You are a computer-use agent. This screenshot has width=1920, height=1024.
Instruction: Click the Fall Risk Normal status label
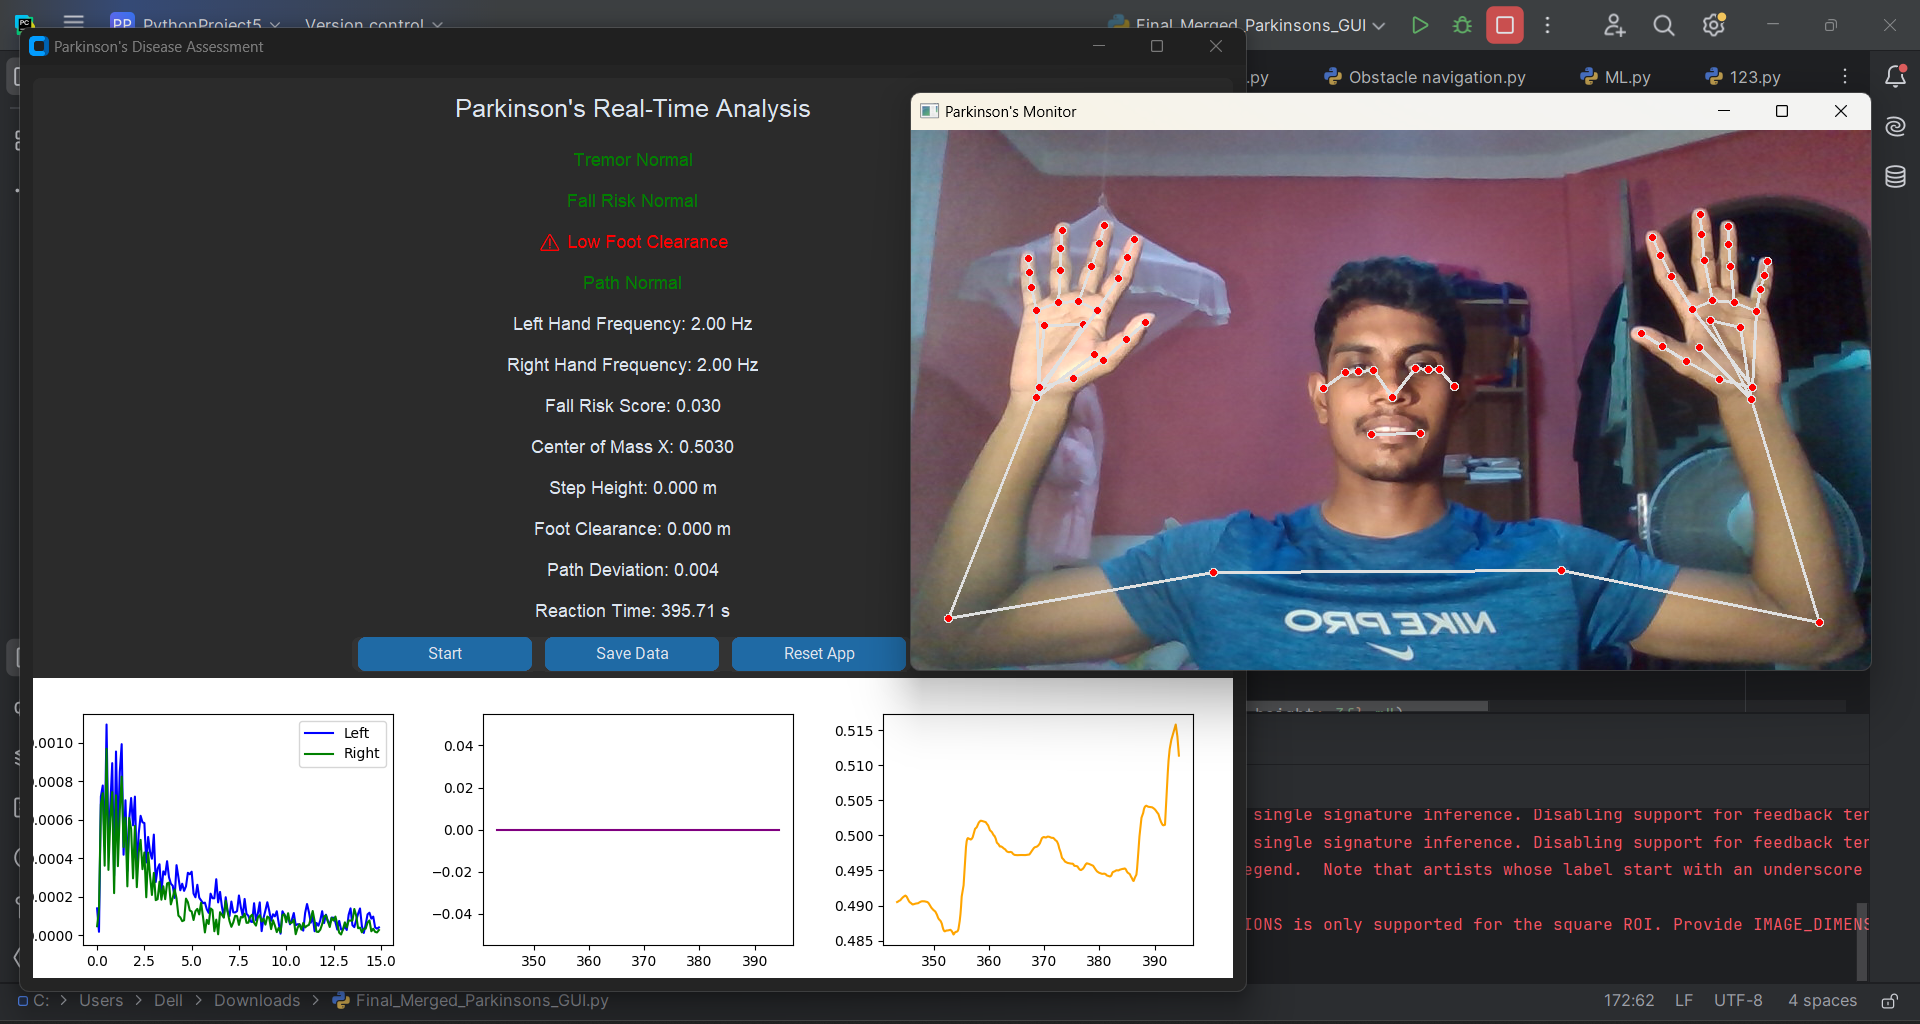click(632, 201)
